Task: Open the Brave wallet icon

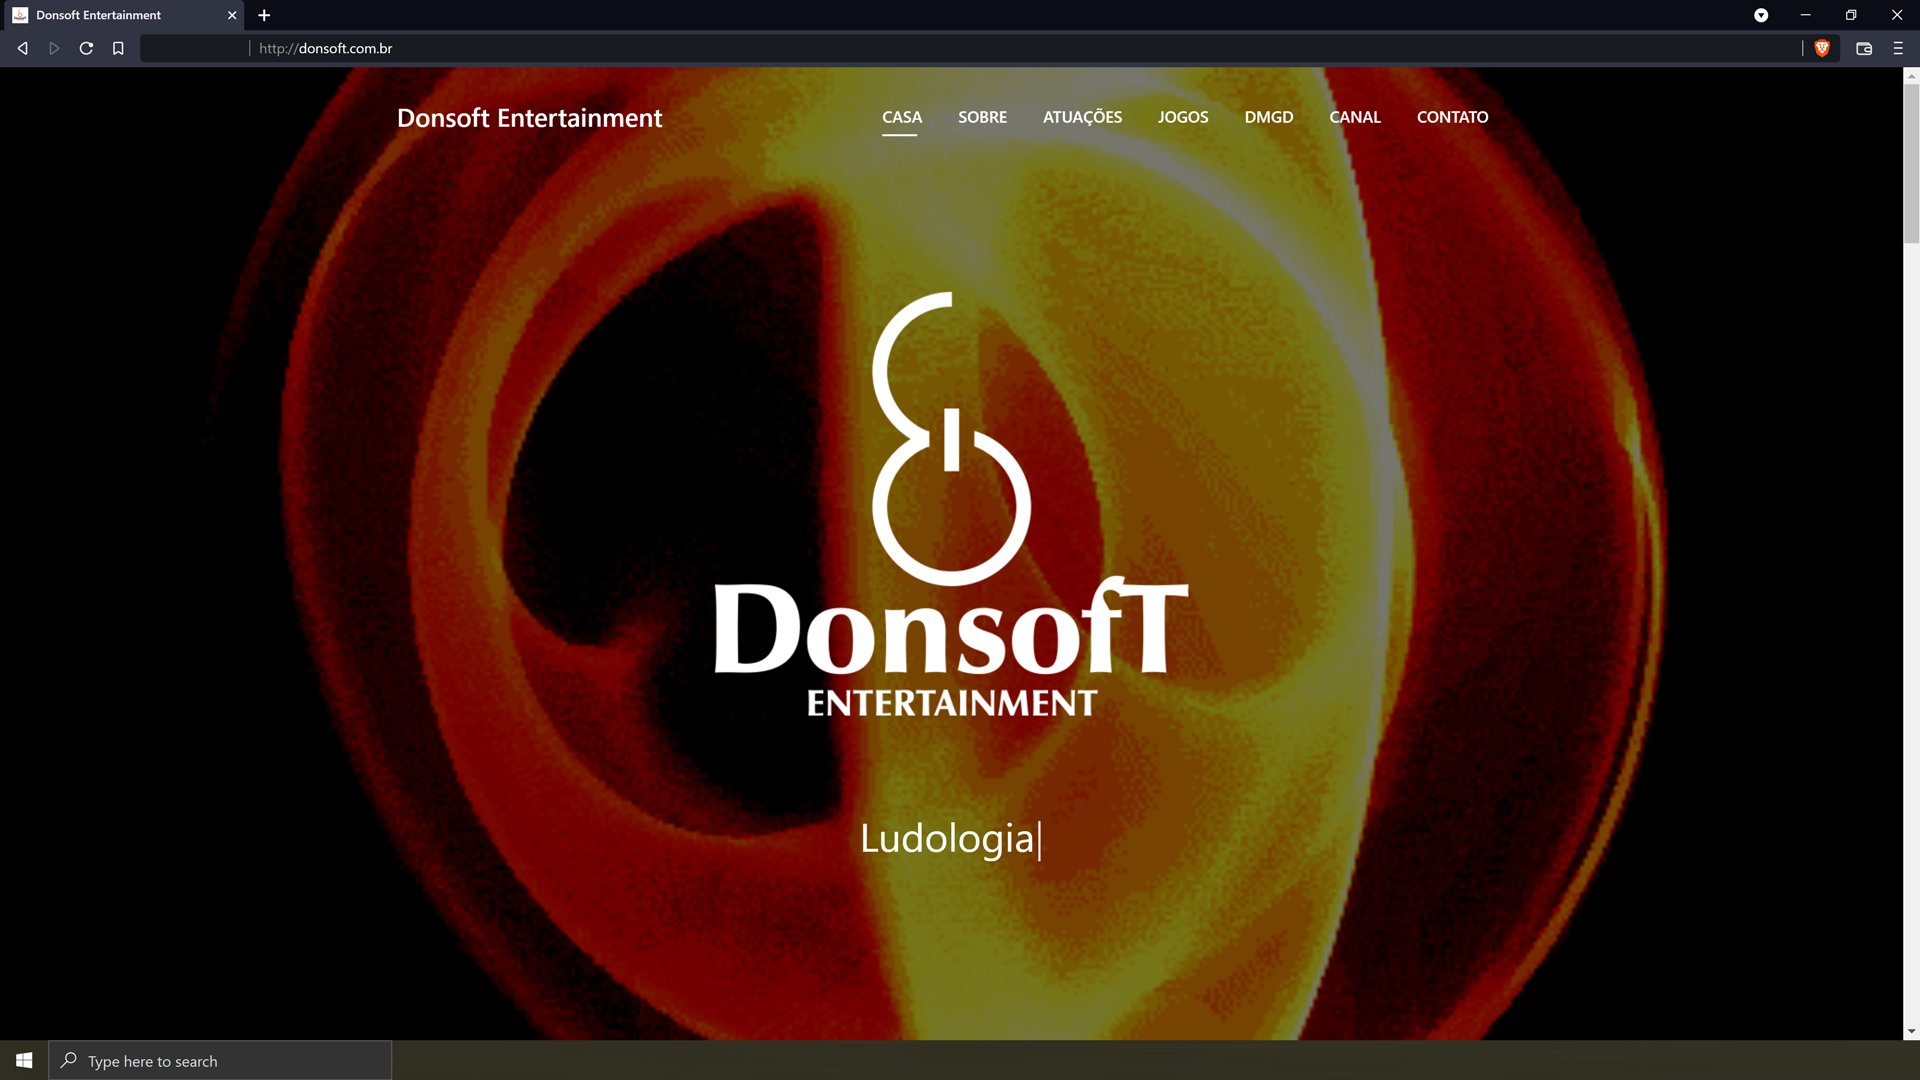Action: click(1864, 48)
